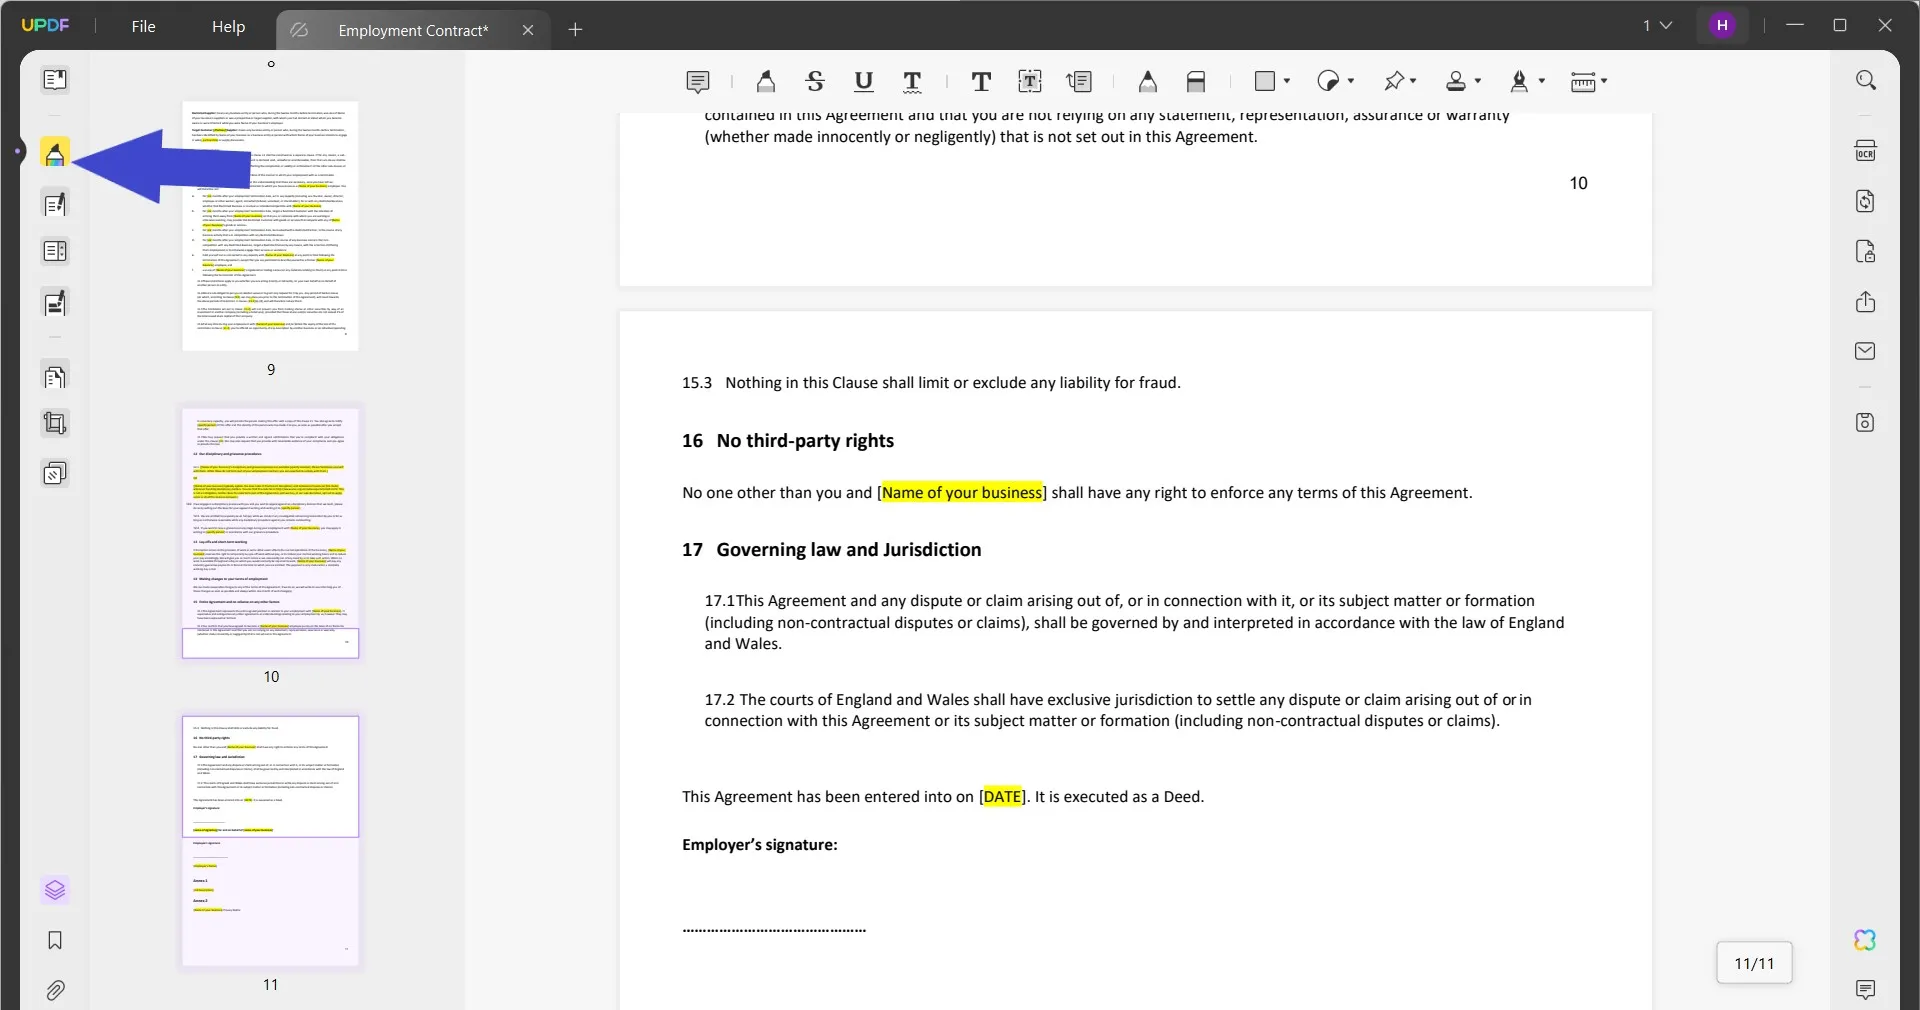Open the page tools copy icon in sidebar

pyautogui.click(x=55, y=377)
